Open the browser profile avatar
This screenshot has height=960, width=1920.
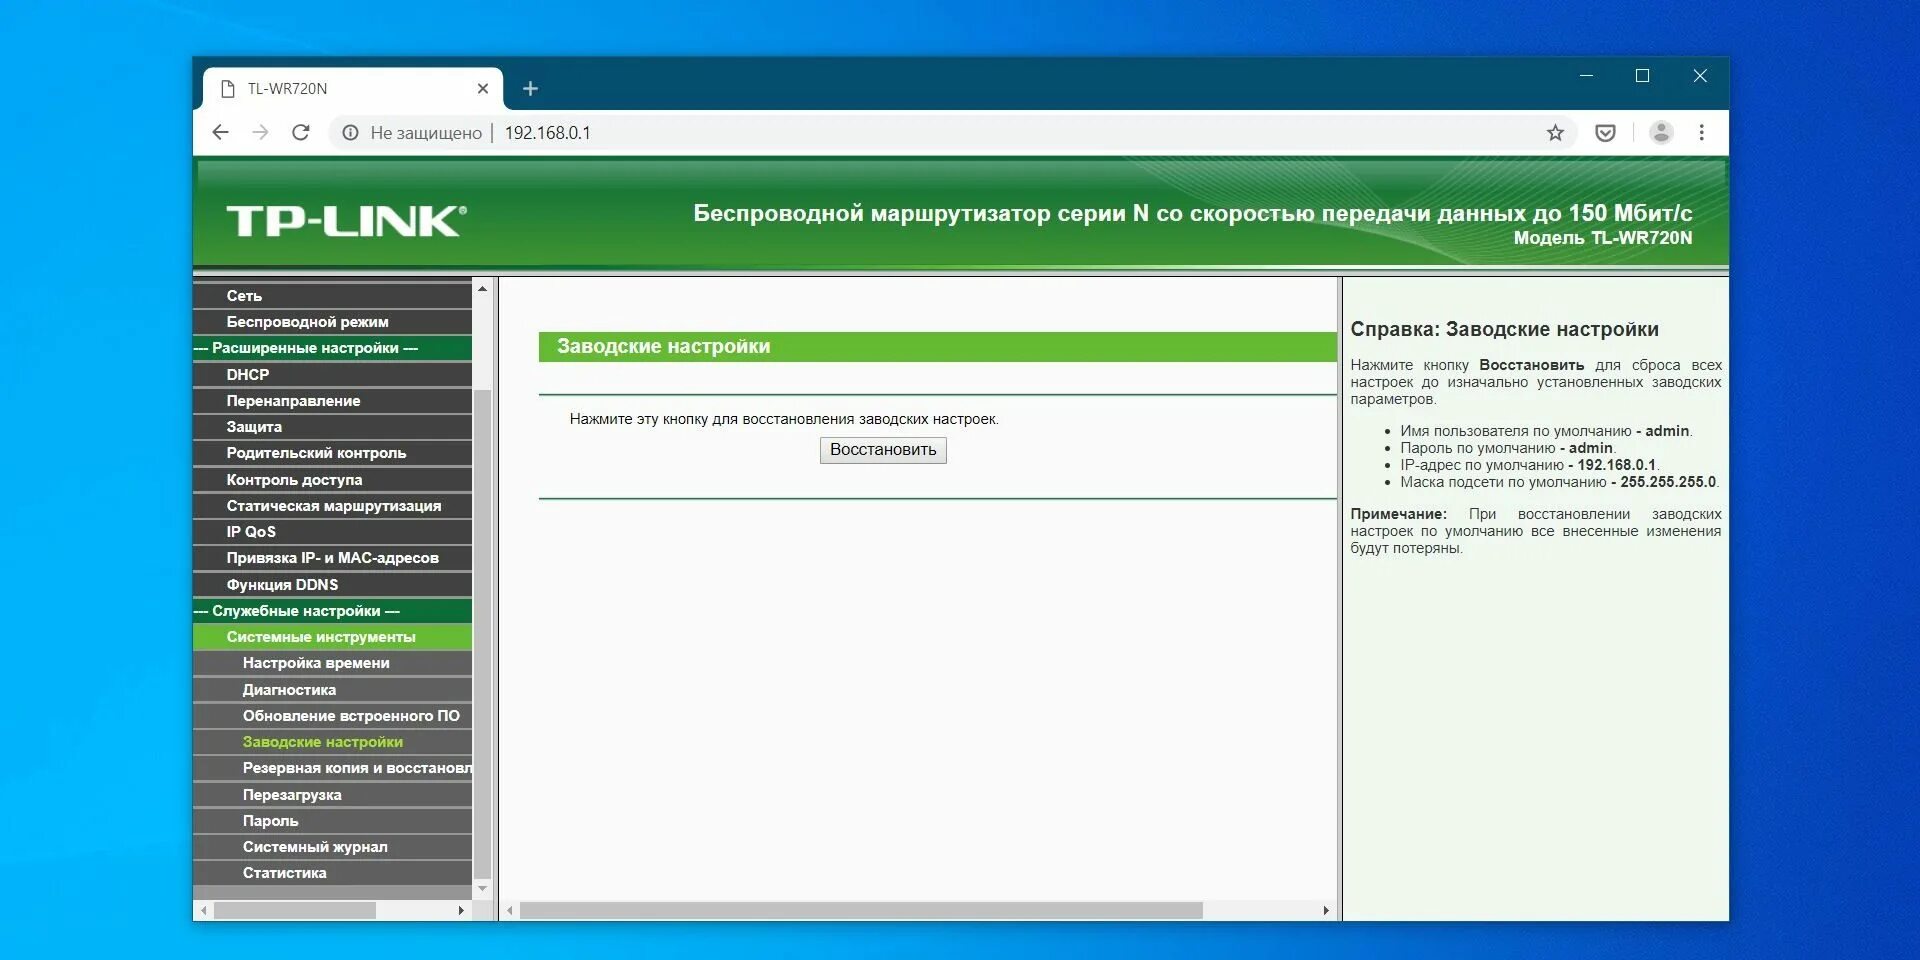(1661, 132)
